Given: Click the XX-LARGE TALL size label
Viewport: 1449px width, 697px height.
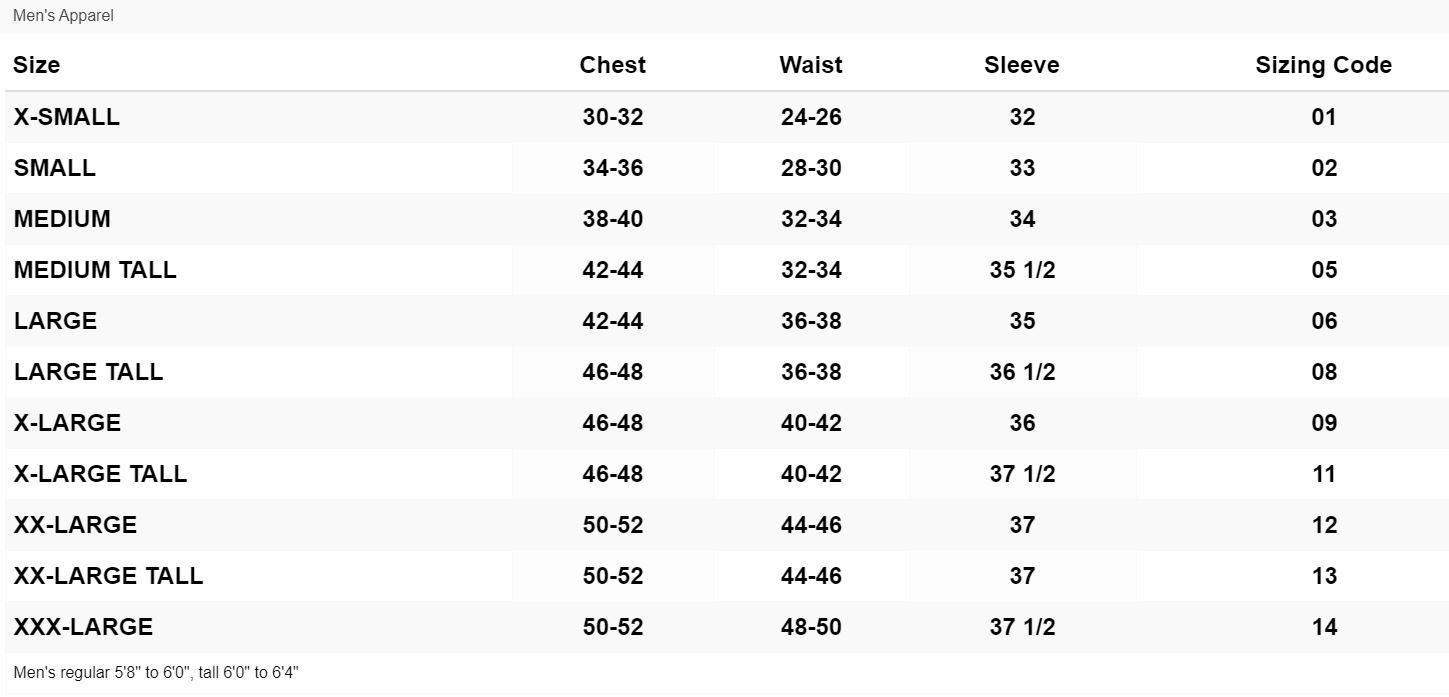Looking at the screenshot, I should [108, 576].
